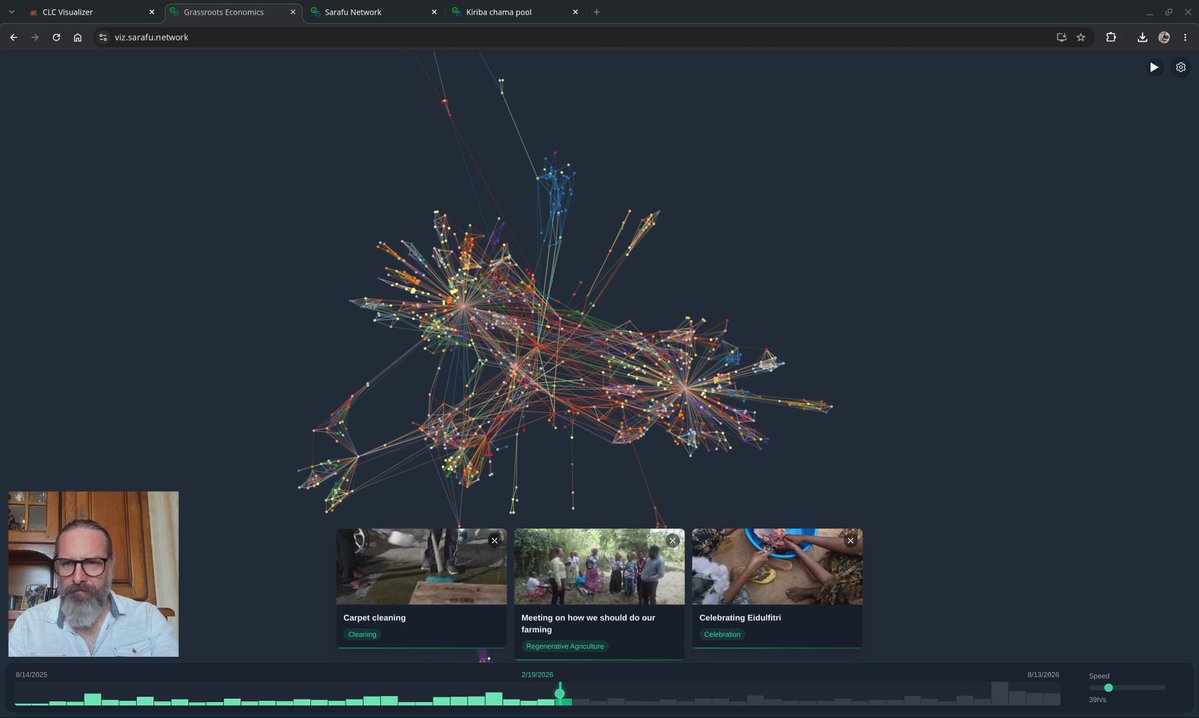The height and width of the screenshot is (718, 1199).
Task: Switch to the CLC Visualizer tab
Action: (x=90, y=12)
